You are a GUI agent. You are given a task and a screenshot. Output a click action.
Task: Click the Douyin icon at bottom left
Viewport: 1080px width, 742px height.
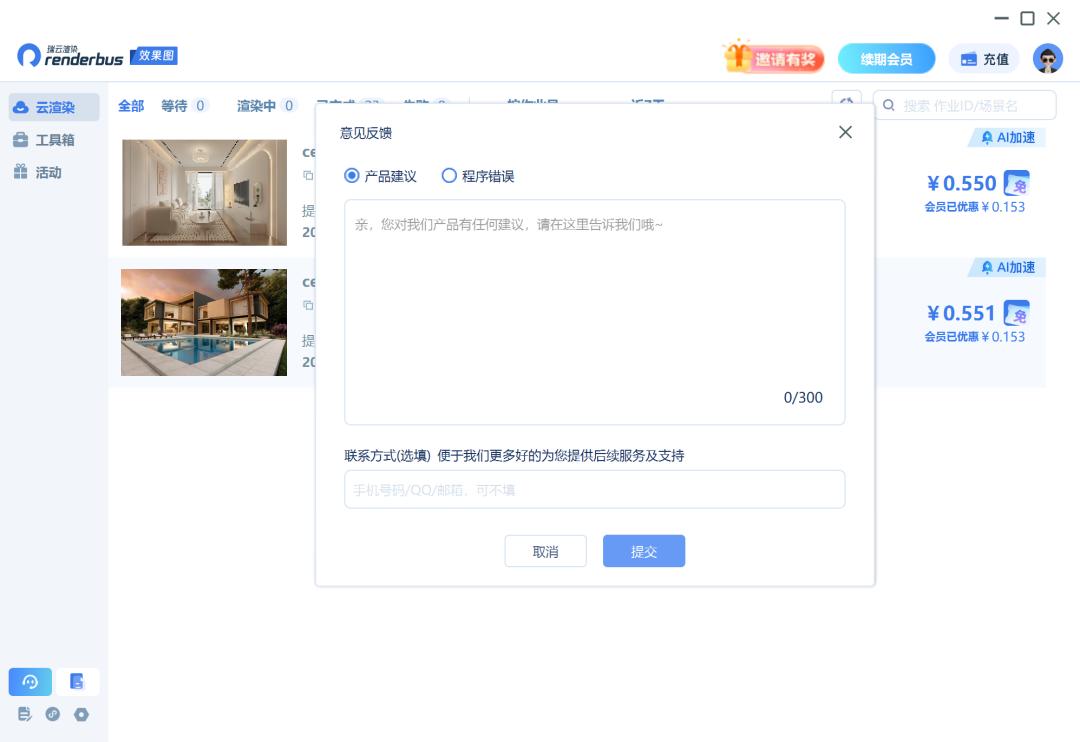53,715
